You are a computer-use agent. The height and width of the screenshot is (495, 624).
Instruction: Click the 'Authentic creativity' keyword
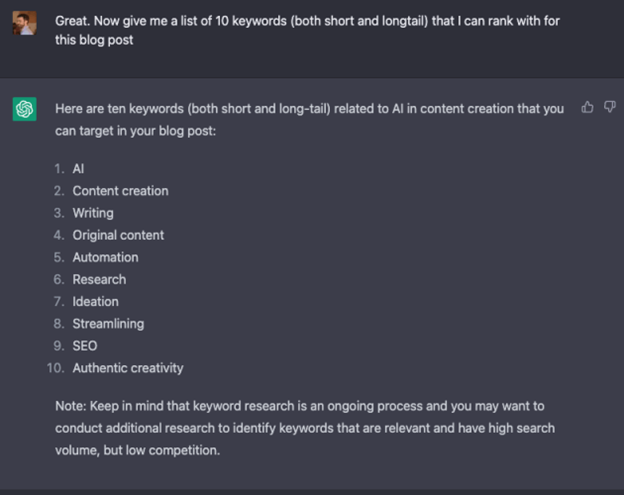click(128, 368)
